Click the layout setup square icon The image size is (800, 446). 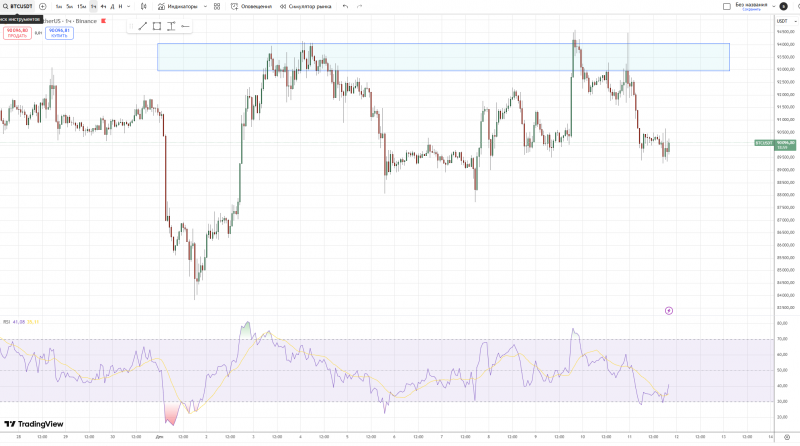pyautogui.click(x=727, y=7)
